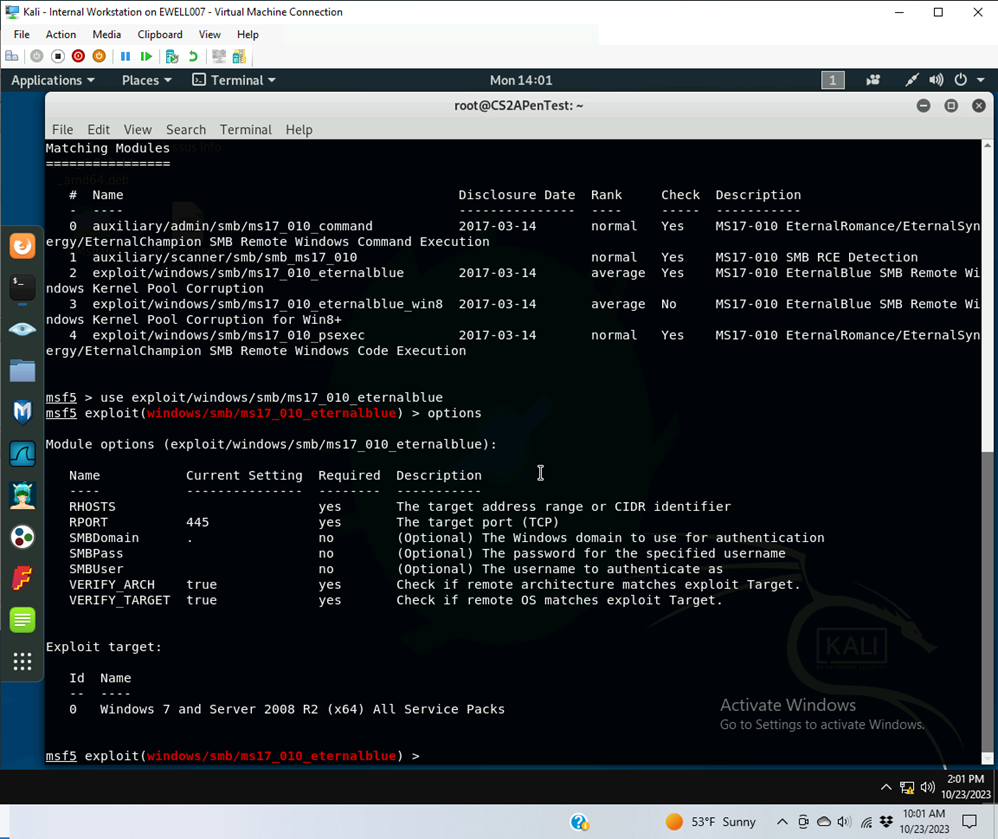This screenshot has width=998, height=839.
Task: Open the Files folder icon in dock
Action: pyautogui.click(x=22, y=371)
